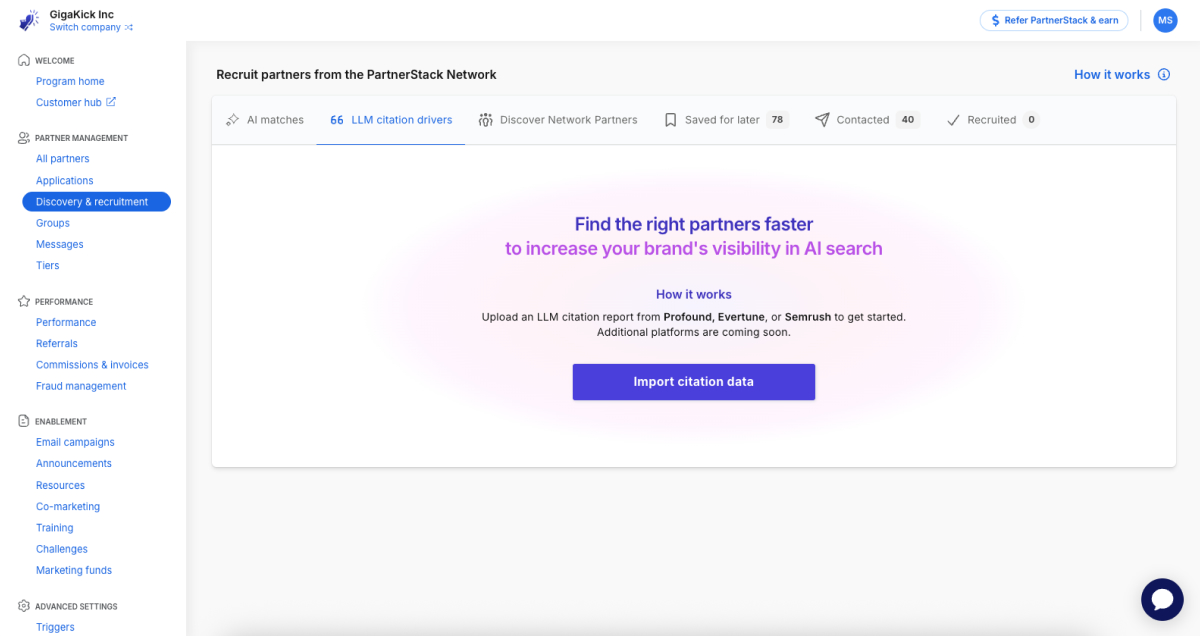Viewport: 1200px width, 636px height.
Task: Open Referrals in the sidebar
Action: point(57,343)
